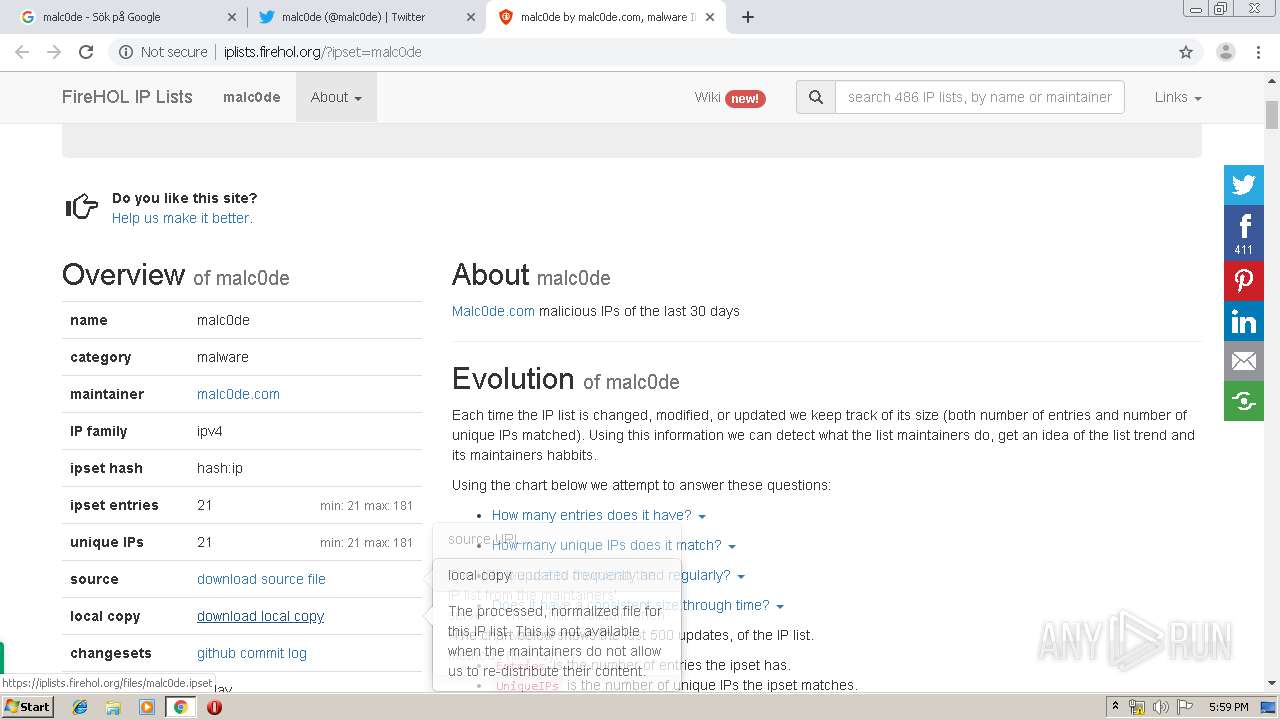The height and width of the screenshot is (720, 1280).
Task: Open 'Help us make it better' link
Action: tap(182, 218)
